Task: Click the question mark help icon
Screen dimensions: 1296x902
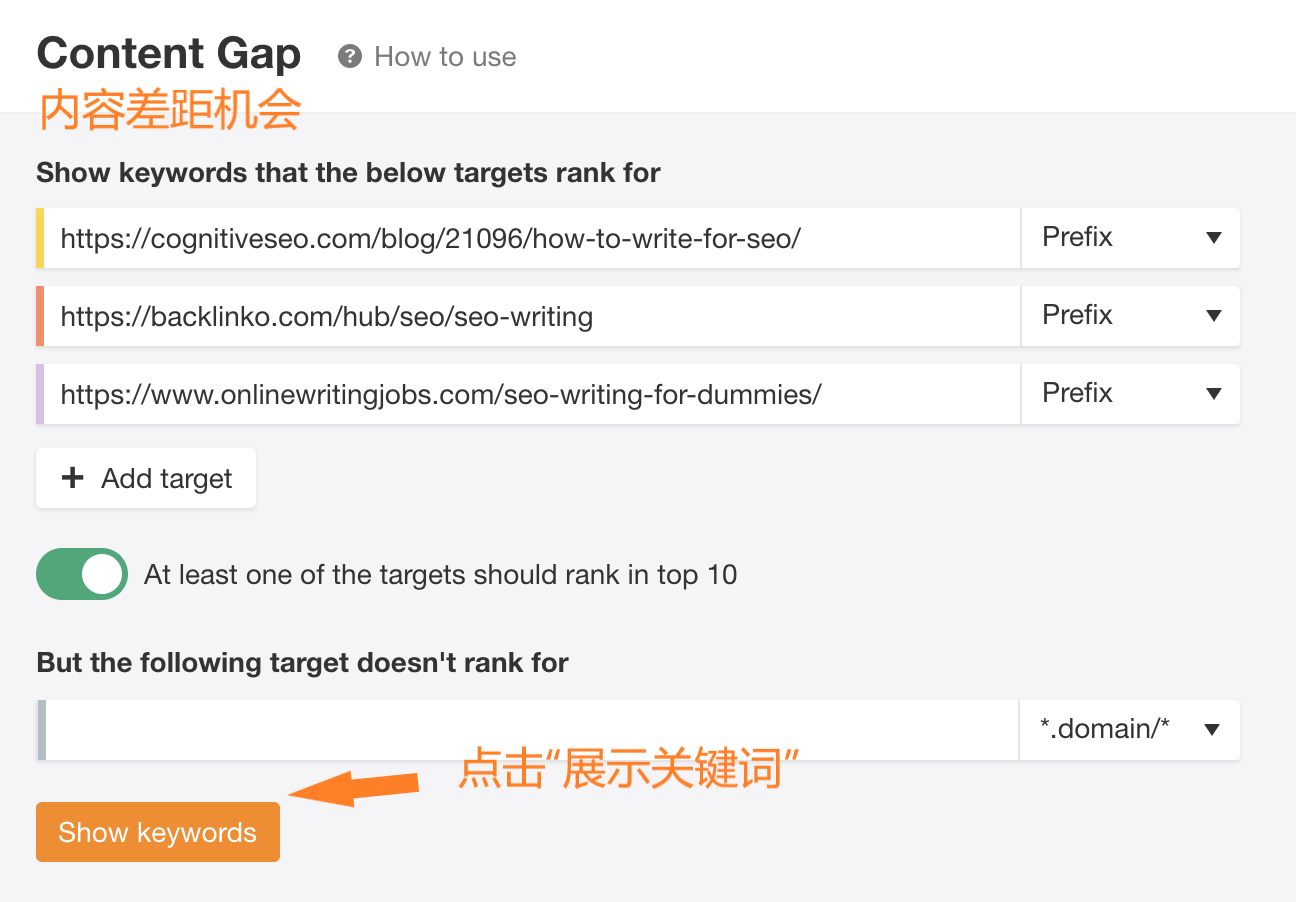Action: click(349, 56)
